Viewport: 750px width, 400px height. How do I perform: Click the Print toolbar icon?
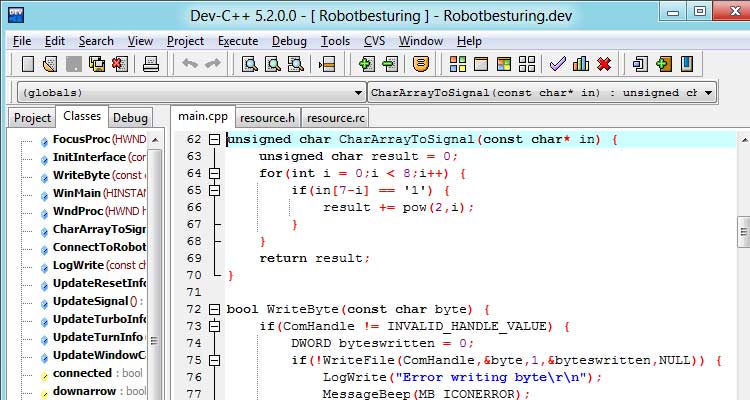[151, 64]
